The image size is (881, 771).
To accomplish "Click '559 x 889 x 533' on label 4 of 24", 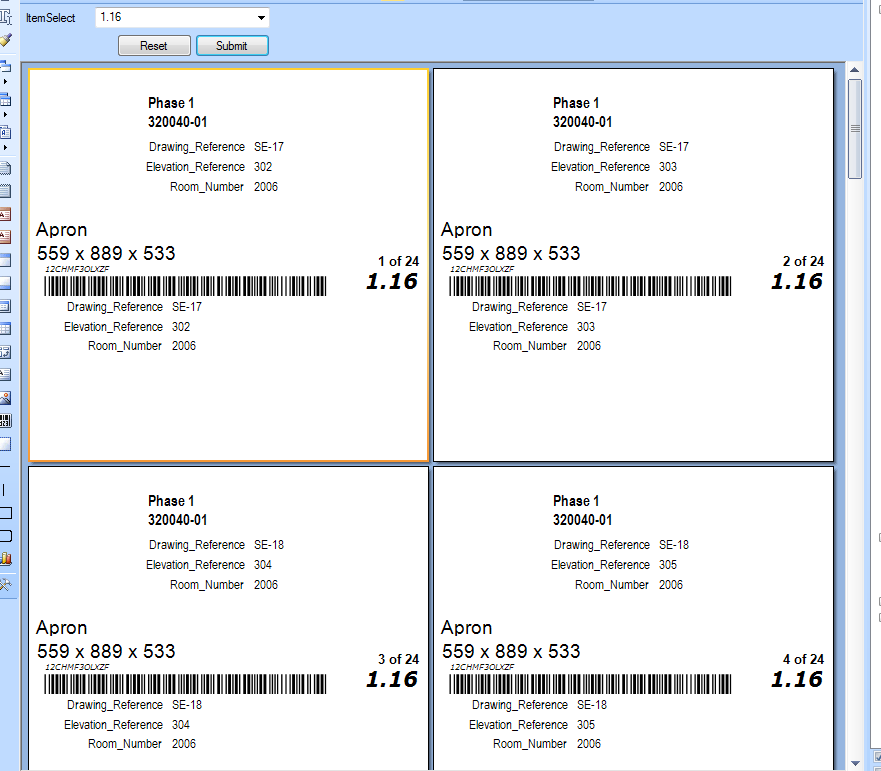I will pos(511,651).
